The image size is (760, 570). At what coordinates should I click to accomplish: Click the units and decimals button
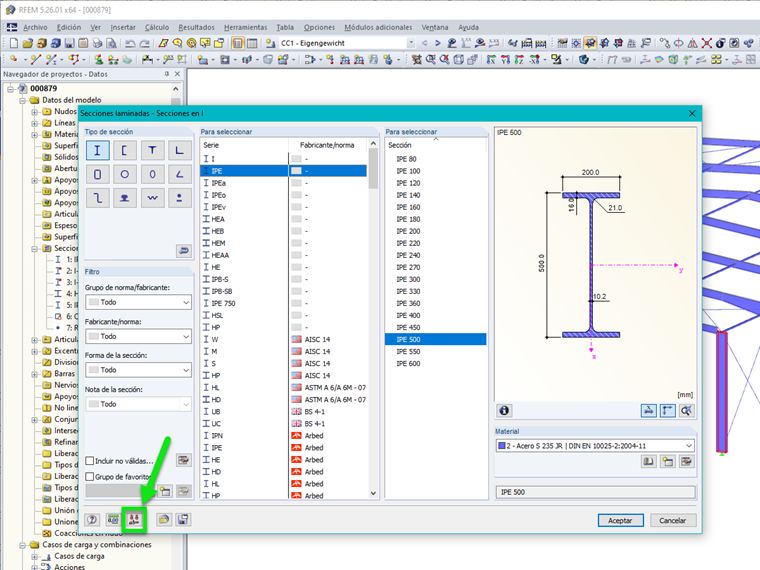(113, 520)
